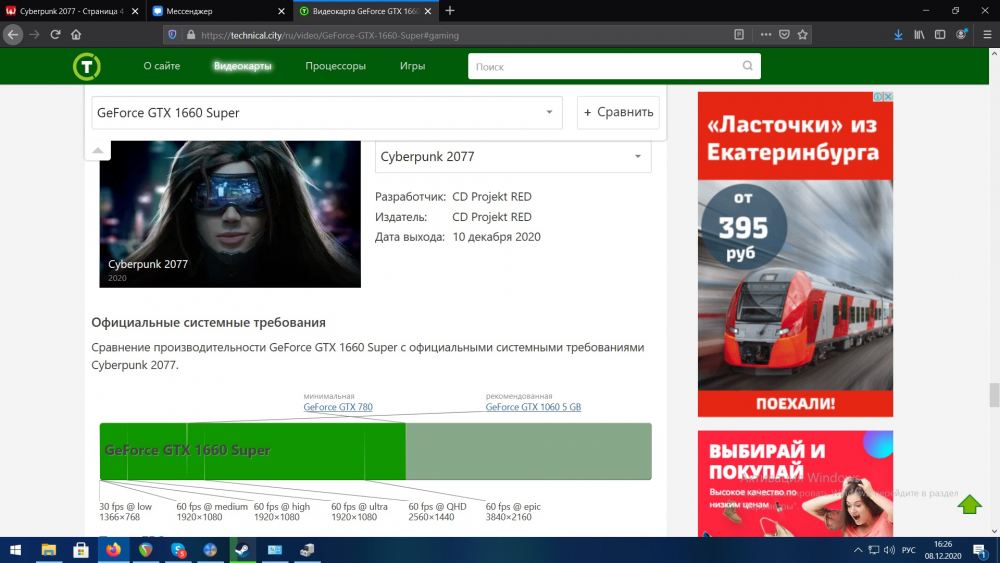Close the Cyberpunk 2077 forum tab
This screenshot has width=1000, height=563.
pyautogui.click(x=135, y=11)
